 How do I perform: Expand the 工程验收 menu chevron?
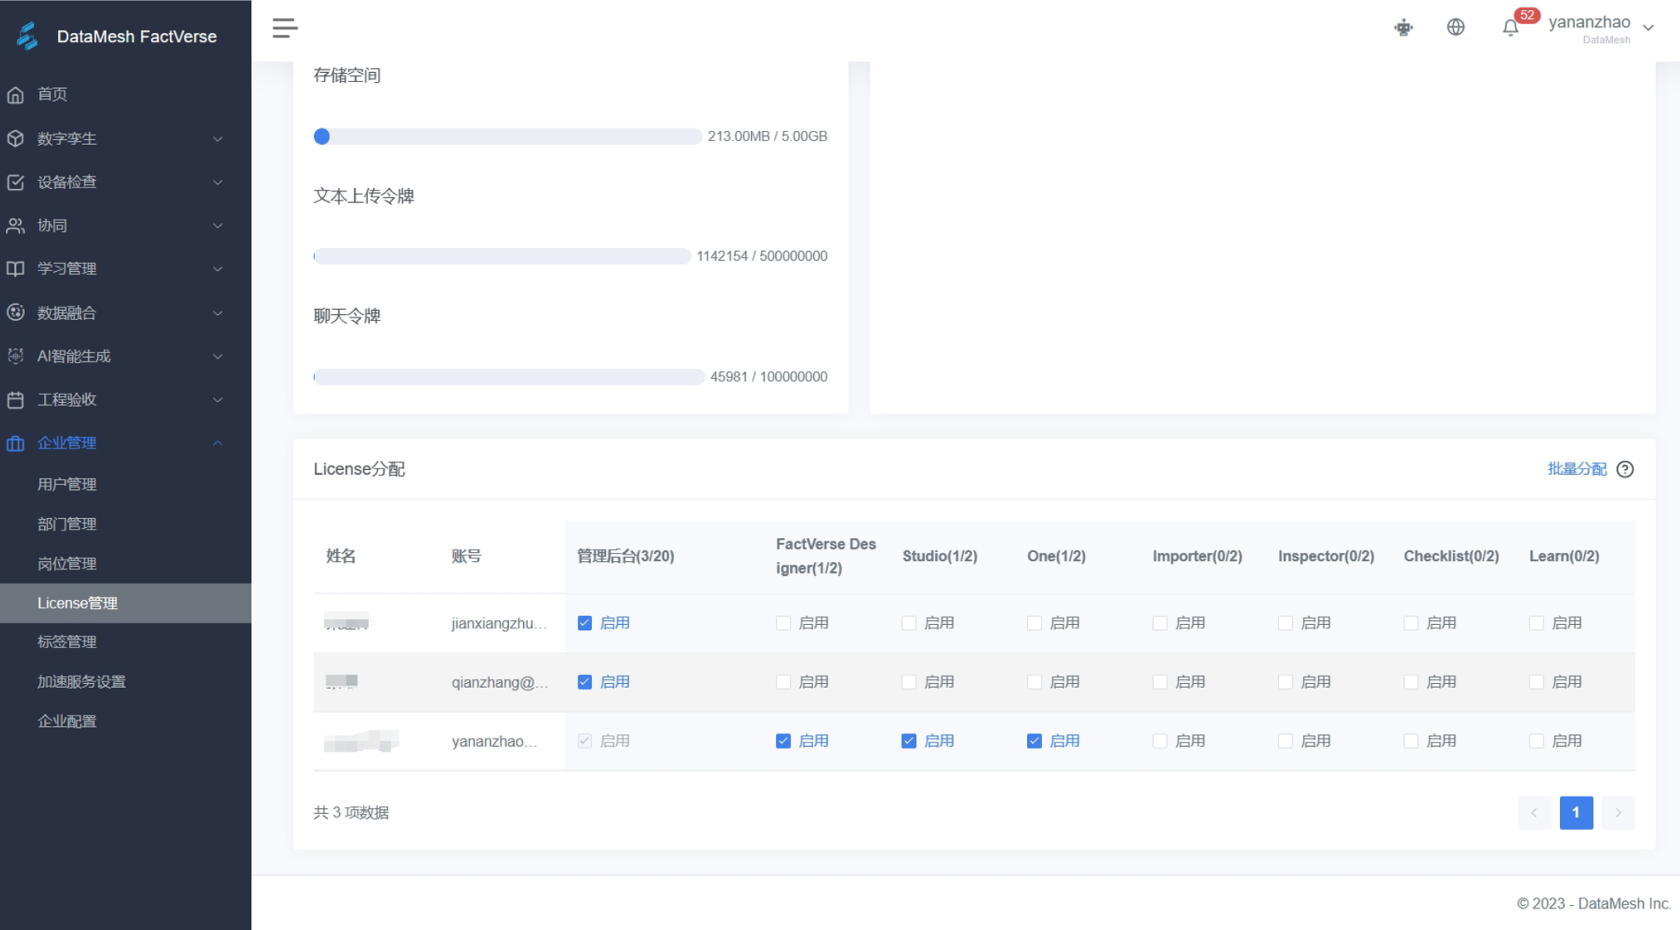218,400
